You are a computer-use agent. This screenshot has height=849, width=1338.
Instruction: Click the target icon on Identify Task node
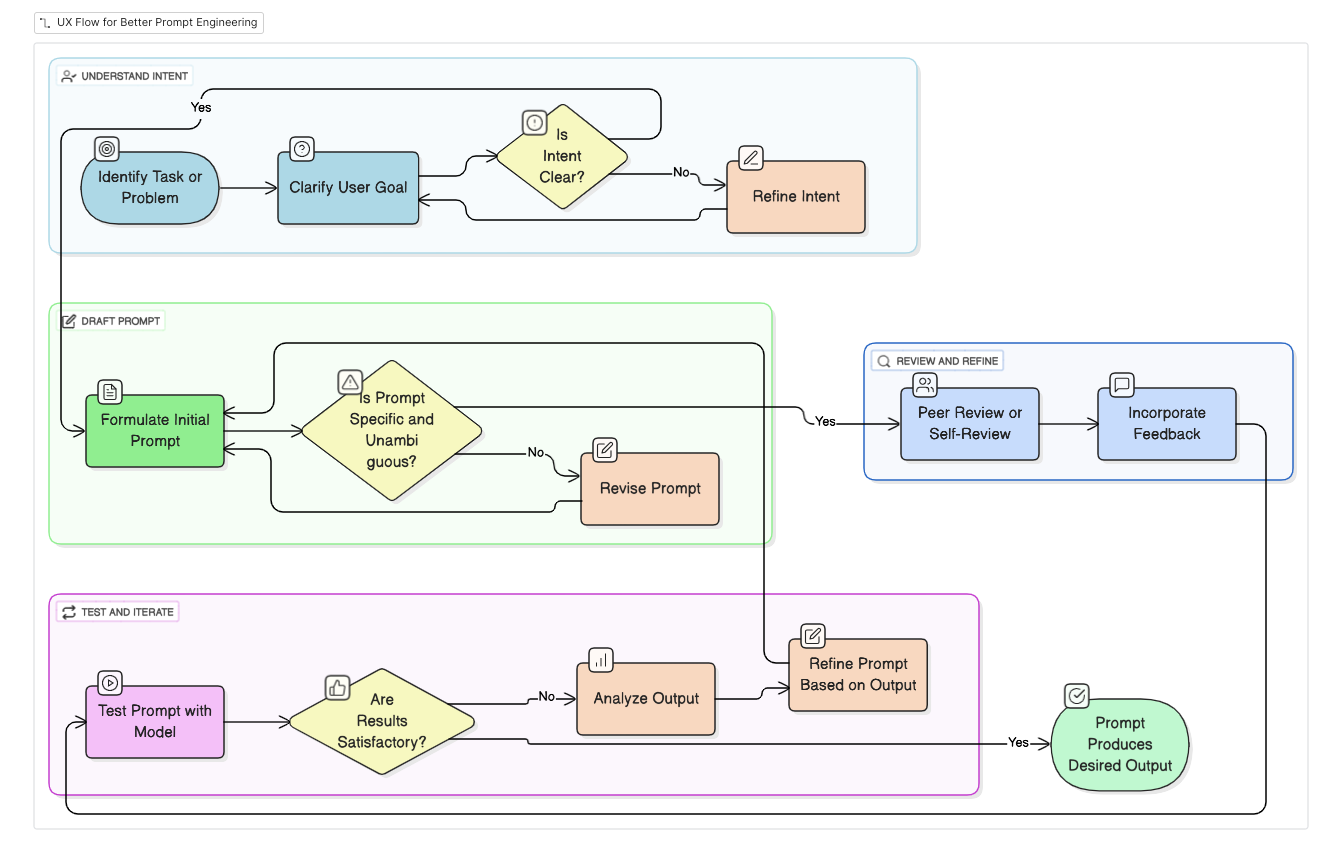pyautogui.click(x=107, y=149)
